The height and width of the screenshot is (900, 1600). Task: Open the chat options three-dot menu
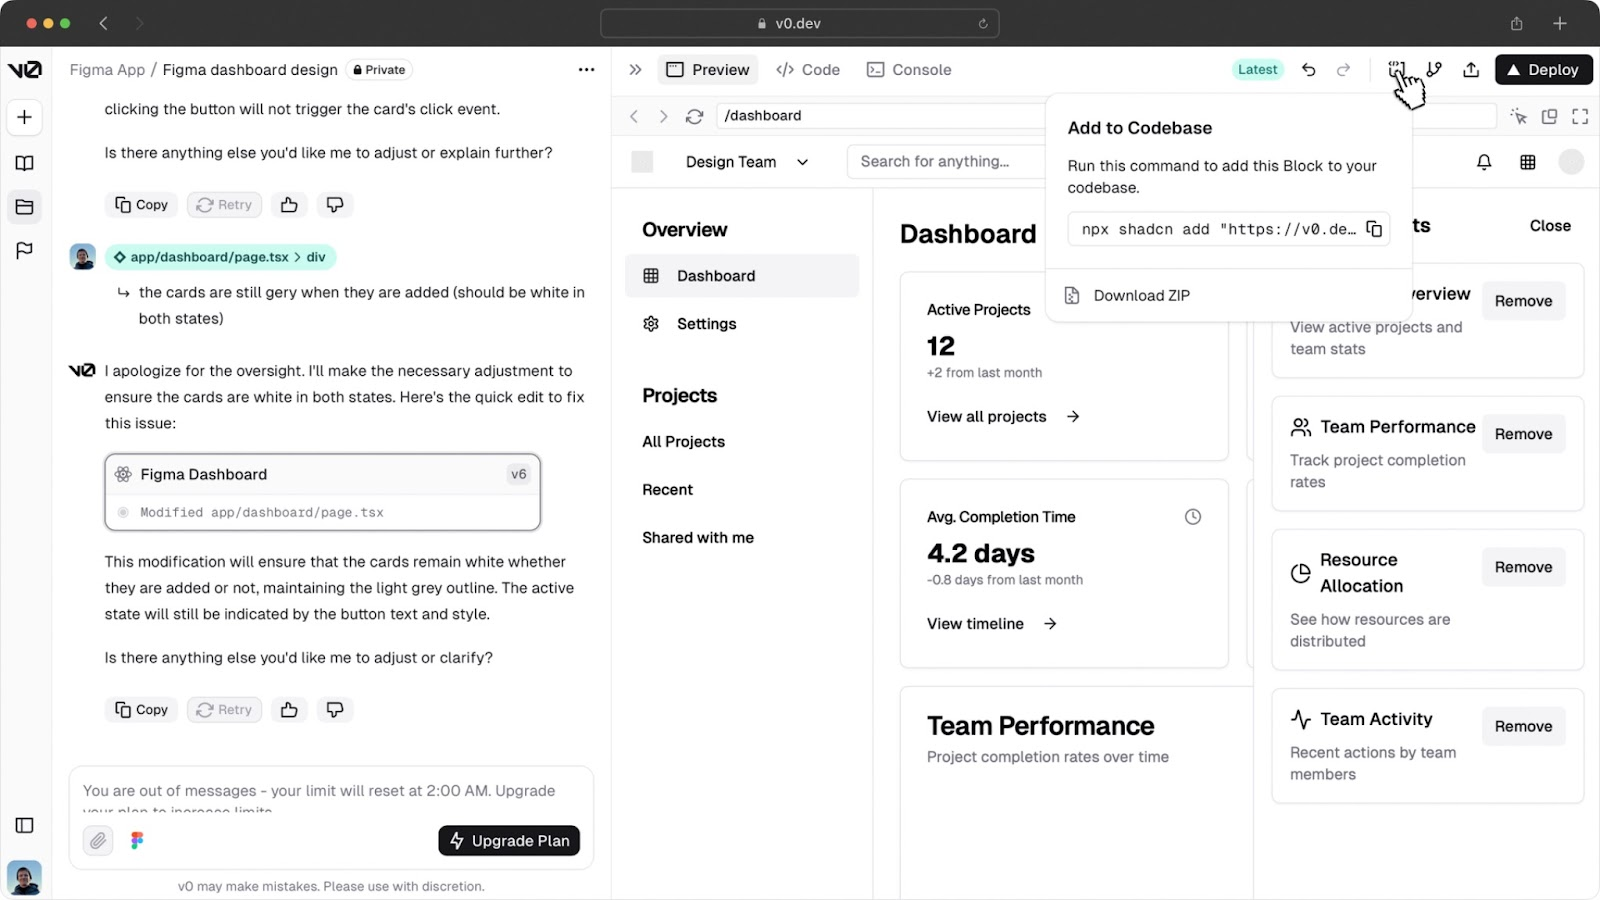(586, 70)
